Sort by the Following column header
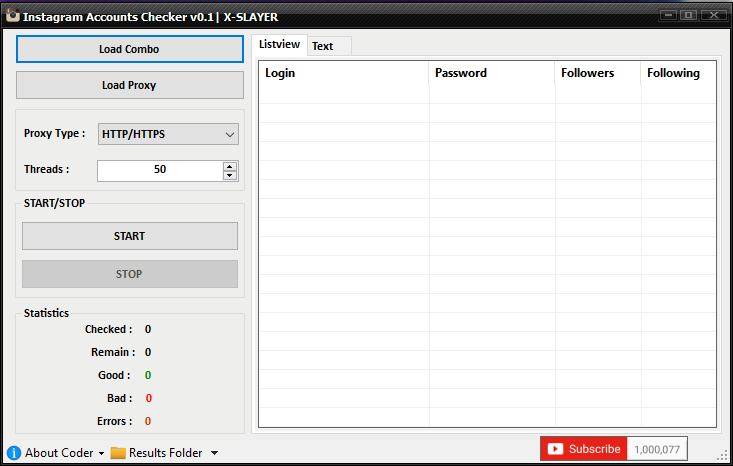 click(678, 73)
